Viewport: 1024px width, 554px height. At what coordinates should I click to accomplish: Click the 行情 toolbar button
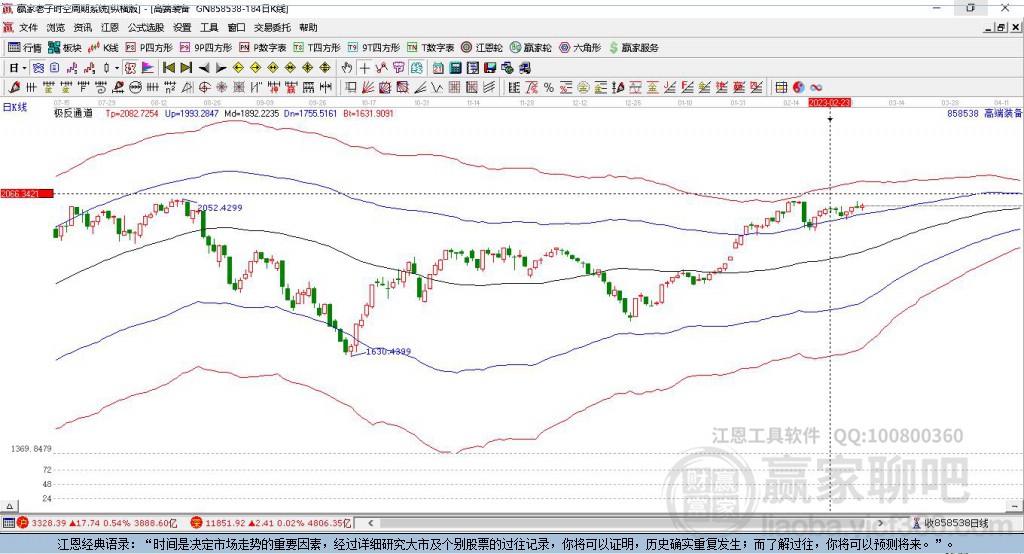point(25,48)
